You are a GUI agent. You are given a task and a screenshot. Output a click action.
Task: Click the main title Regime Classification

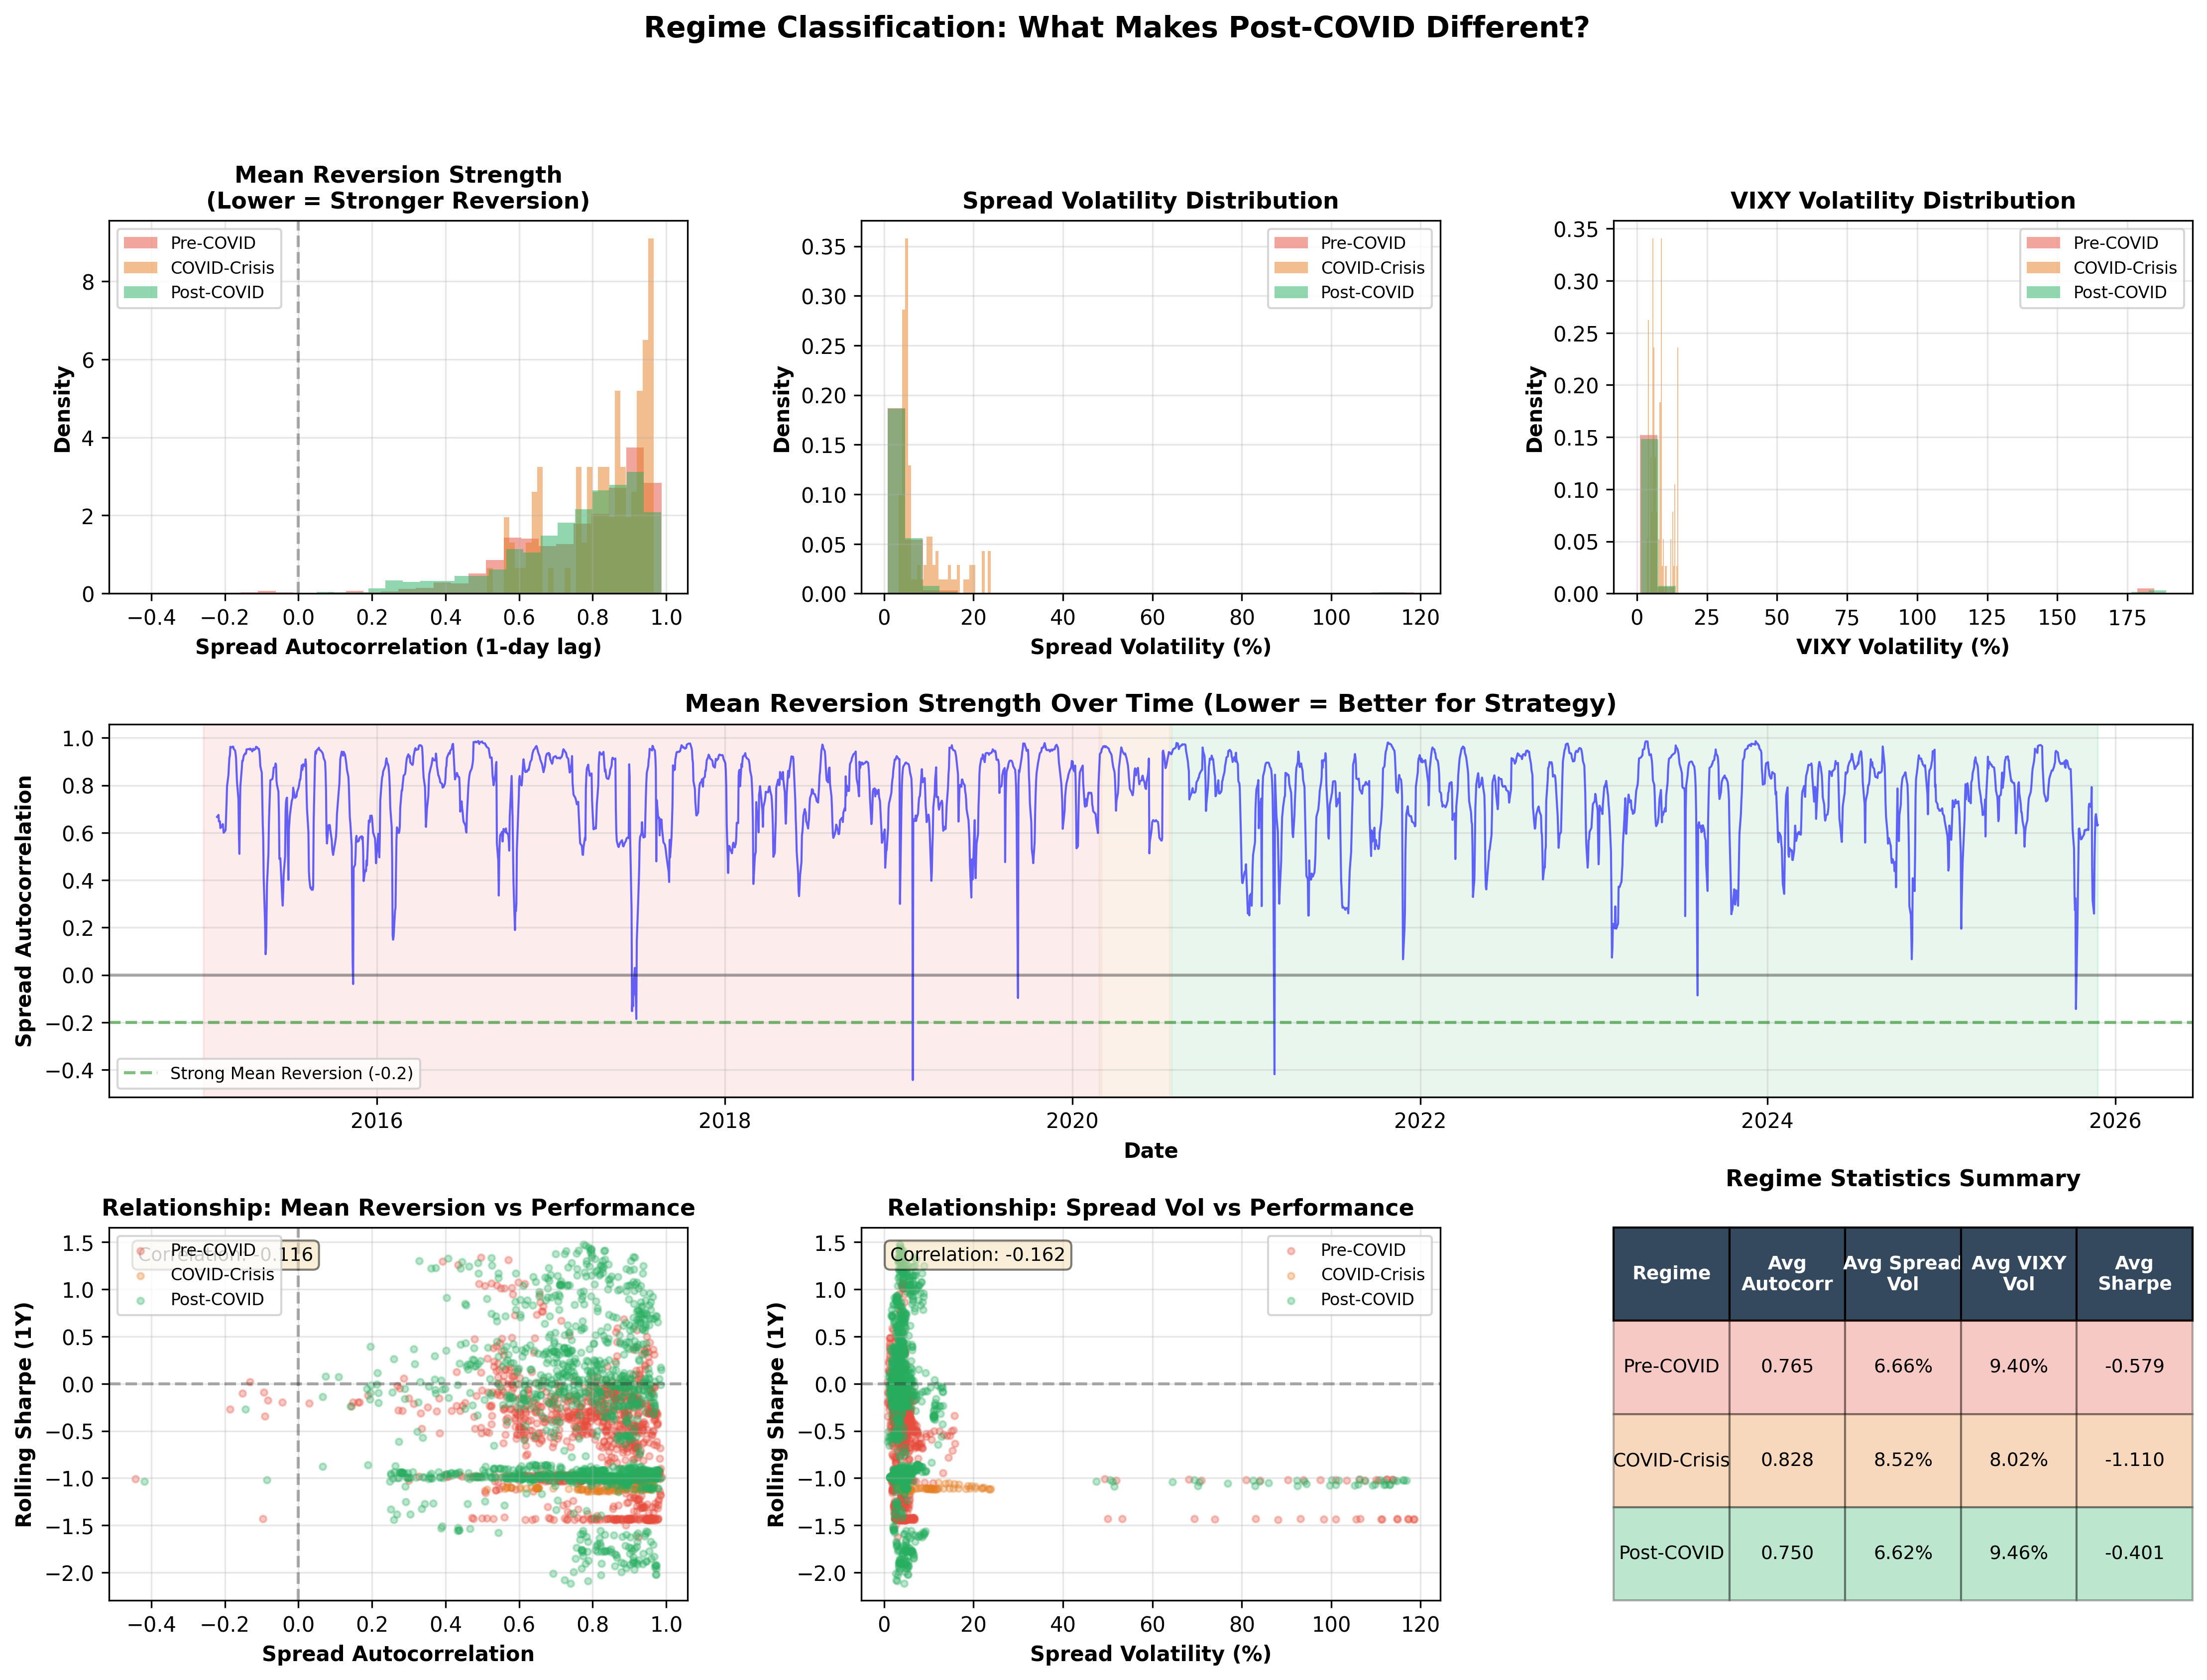[x=1116, y=28]
